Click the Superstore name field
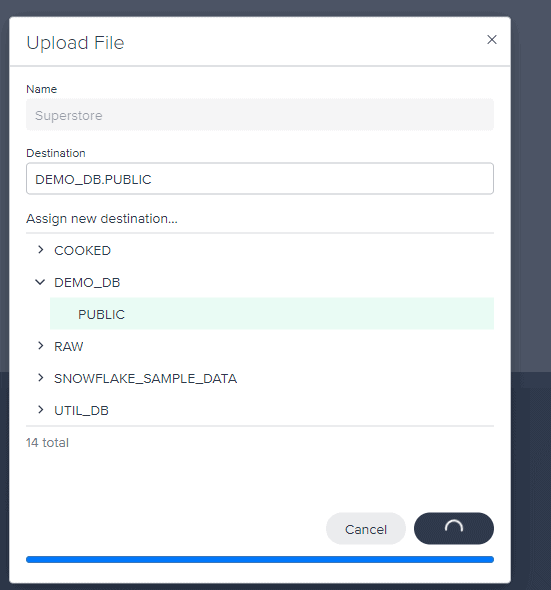The image size is (551, 590). (260, 115)
